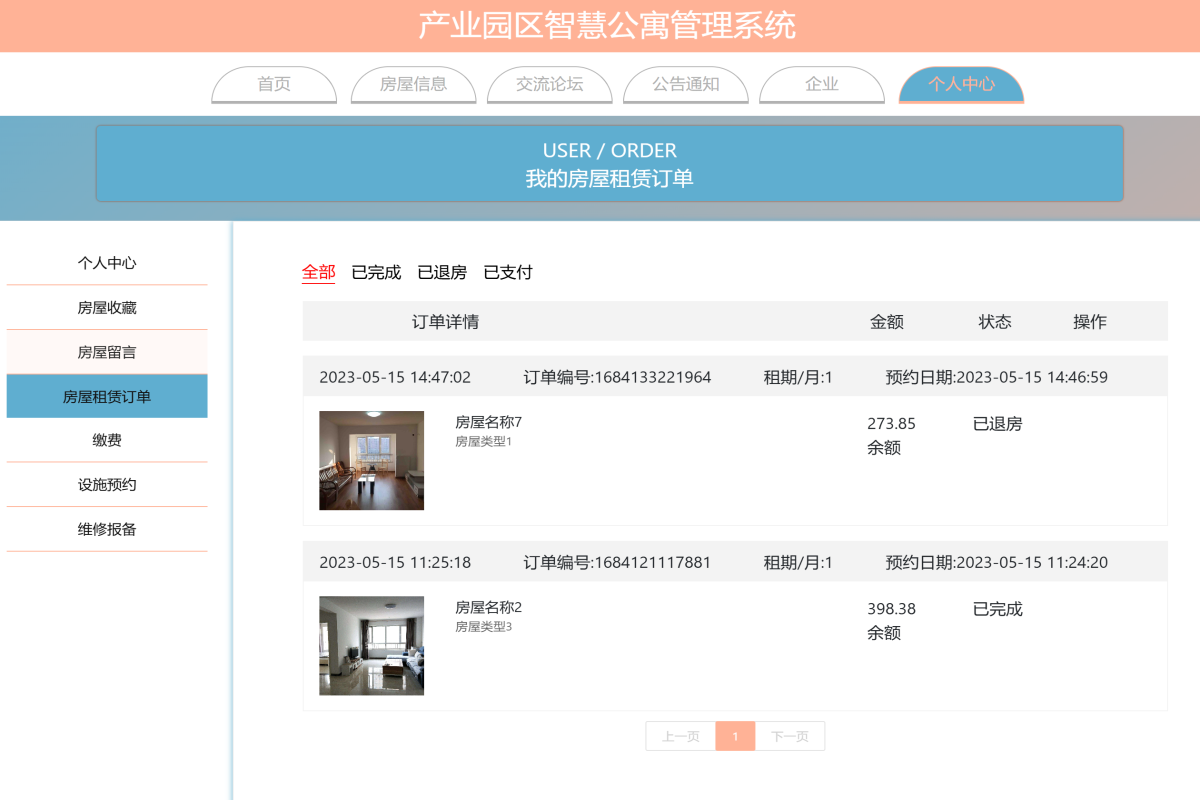Open 房屋留言 from the sidebar

(107, 352)
